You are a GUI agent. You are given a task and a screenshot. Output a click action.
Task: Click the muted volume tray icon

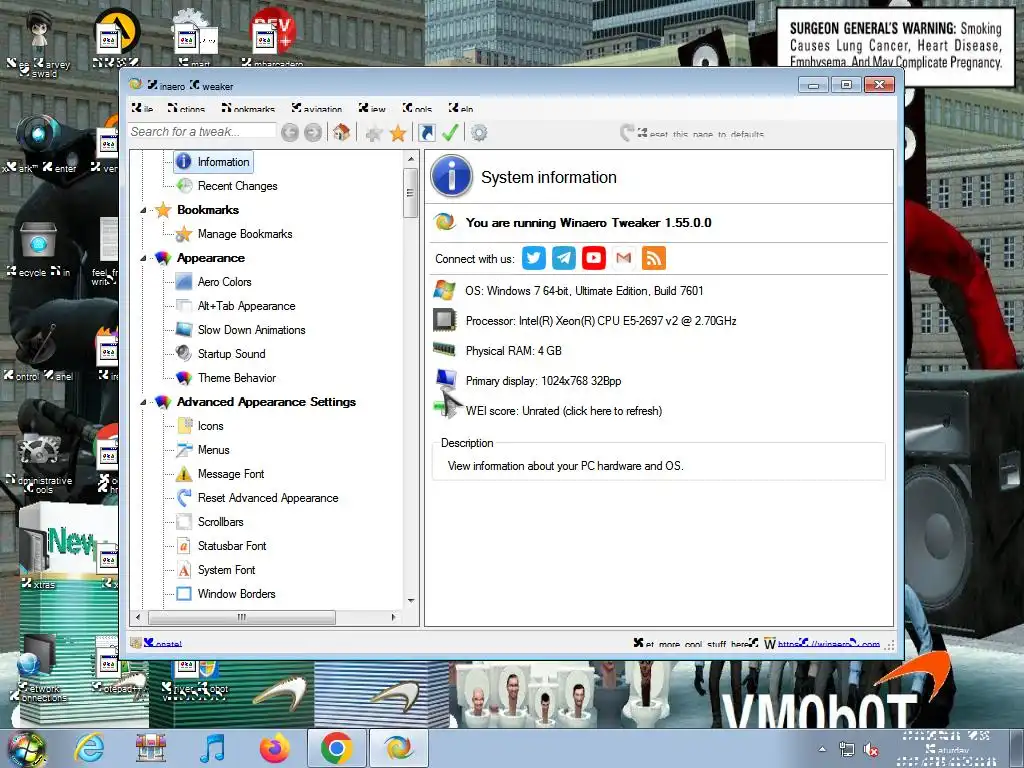tap(871, 750)
